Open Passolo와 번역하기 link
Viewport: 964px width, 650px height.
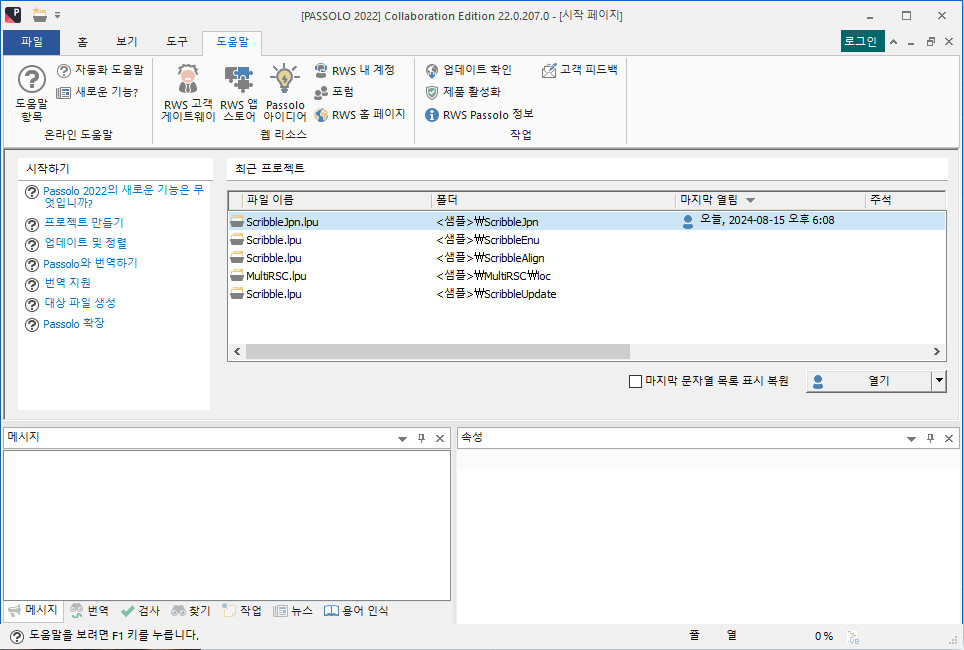coord(90,263)
